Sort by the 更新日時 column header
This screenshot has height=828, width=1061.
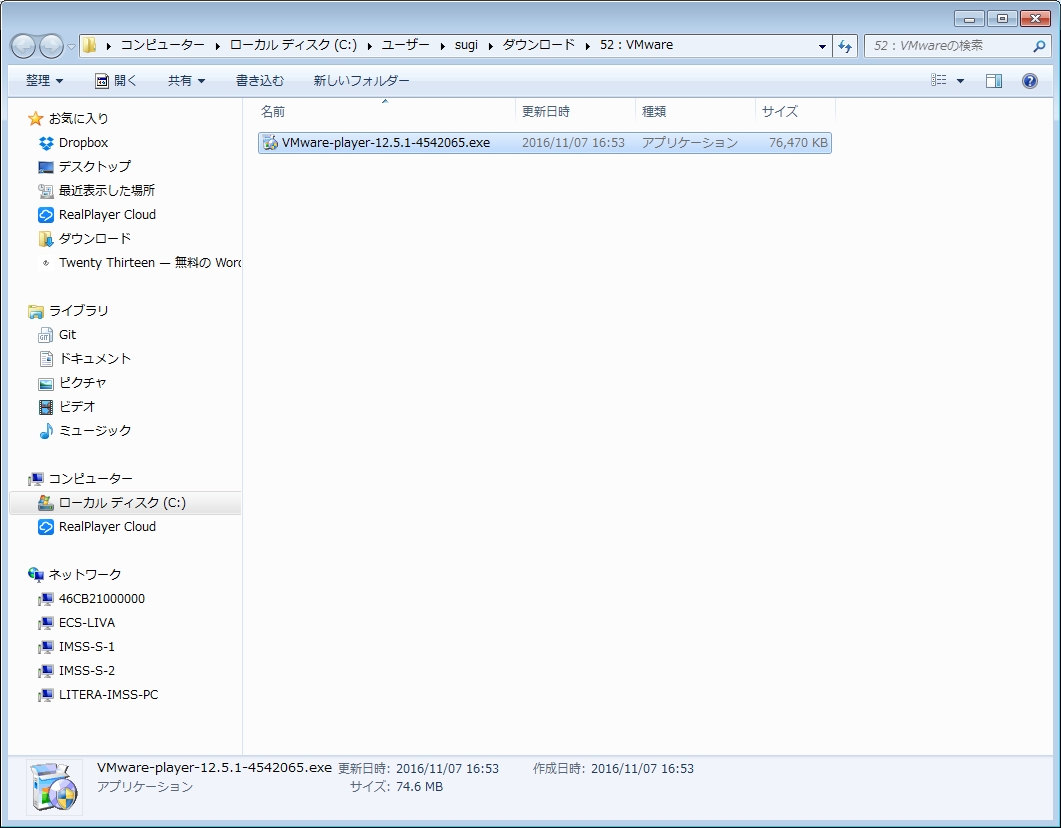click(x=546, y=112)
